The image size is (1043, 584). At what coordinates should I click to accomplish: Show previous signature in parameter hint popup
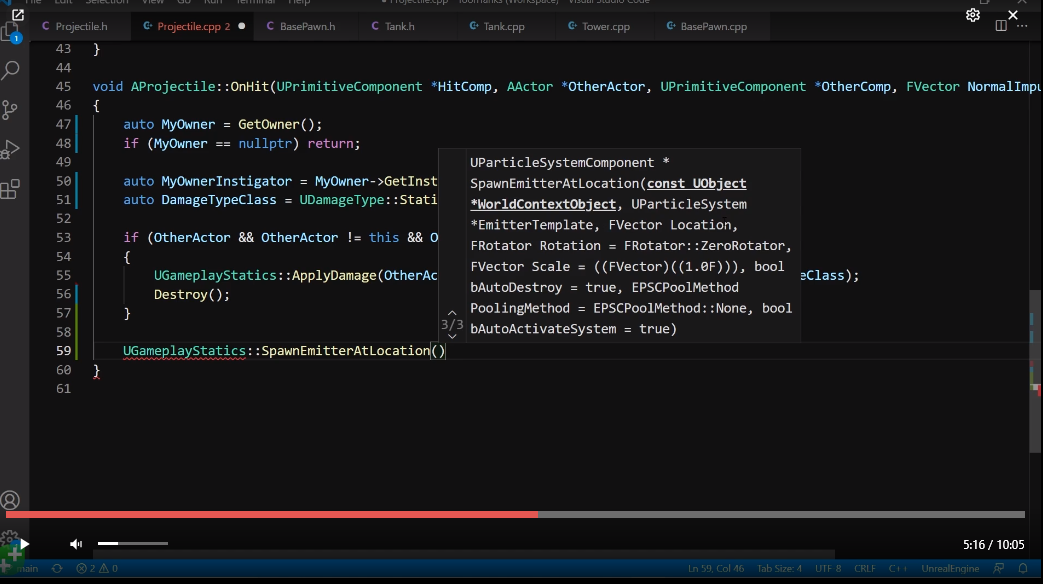click(452, 313)
